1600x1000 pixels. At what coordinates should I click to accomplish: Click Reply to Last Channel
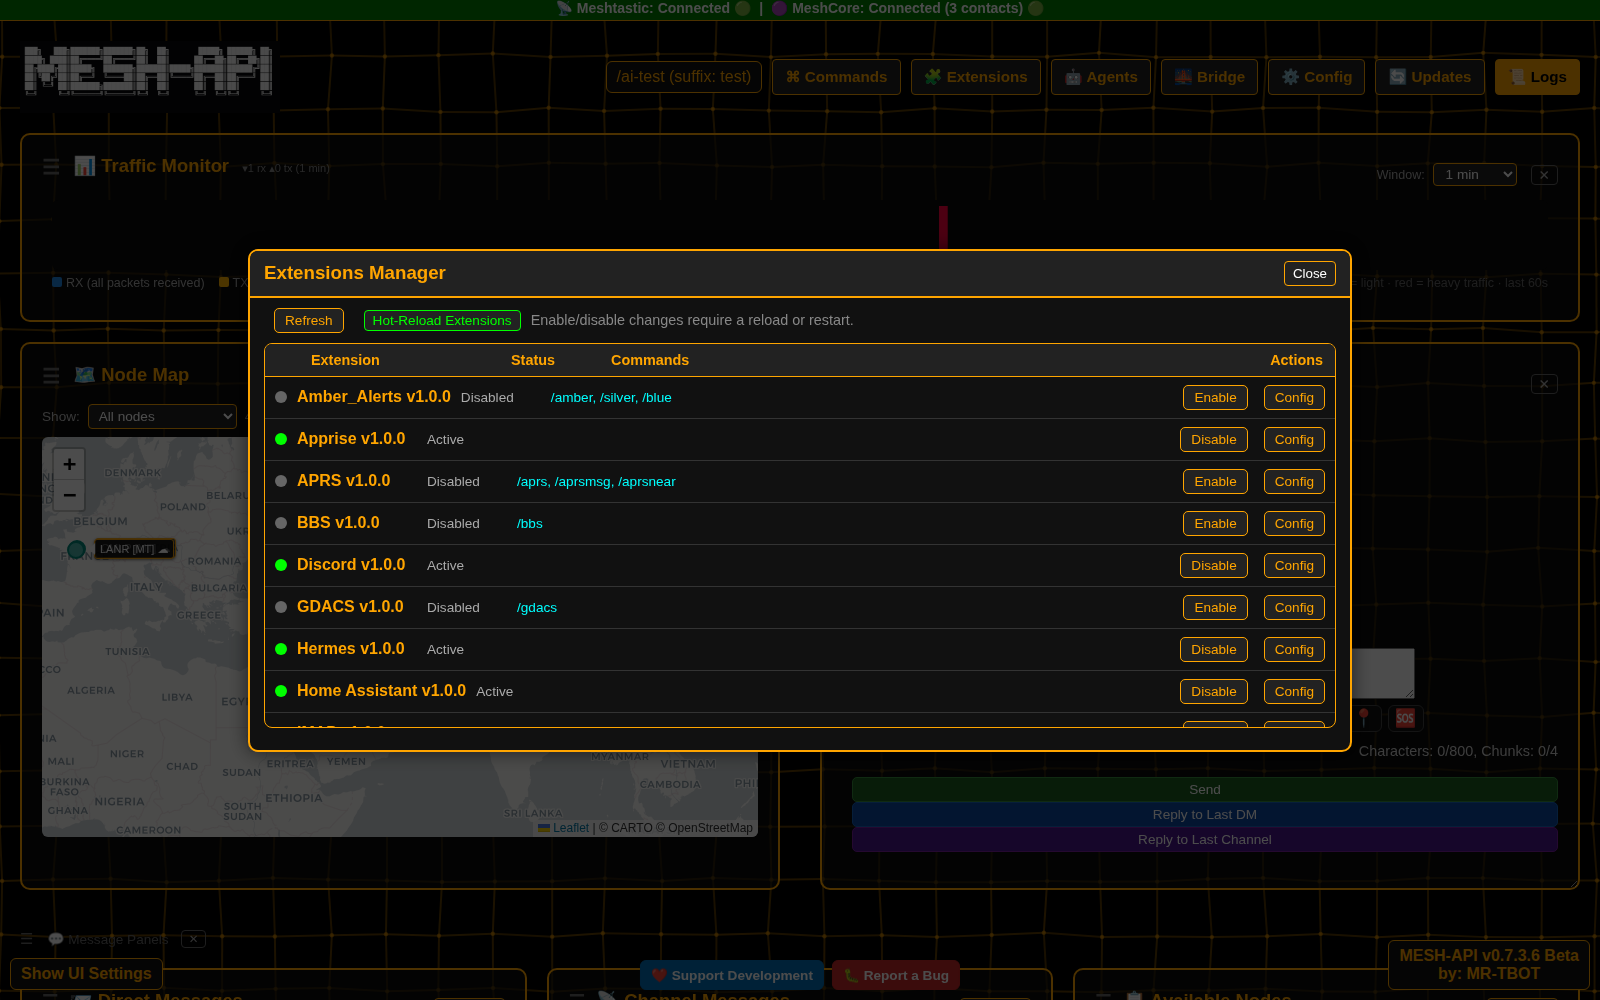pos(1205,840)
